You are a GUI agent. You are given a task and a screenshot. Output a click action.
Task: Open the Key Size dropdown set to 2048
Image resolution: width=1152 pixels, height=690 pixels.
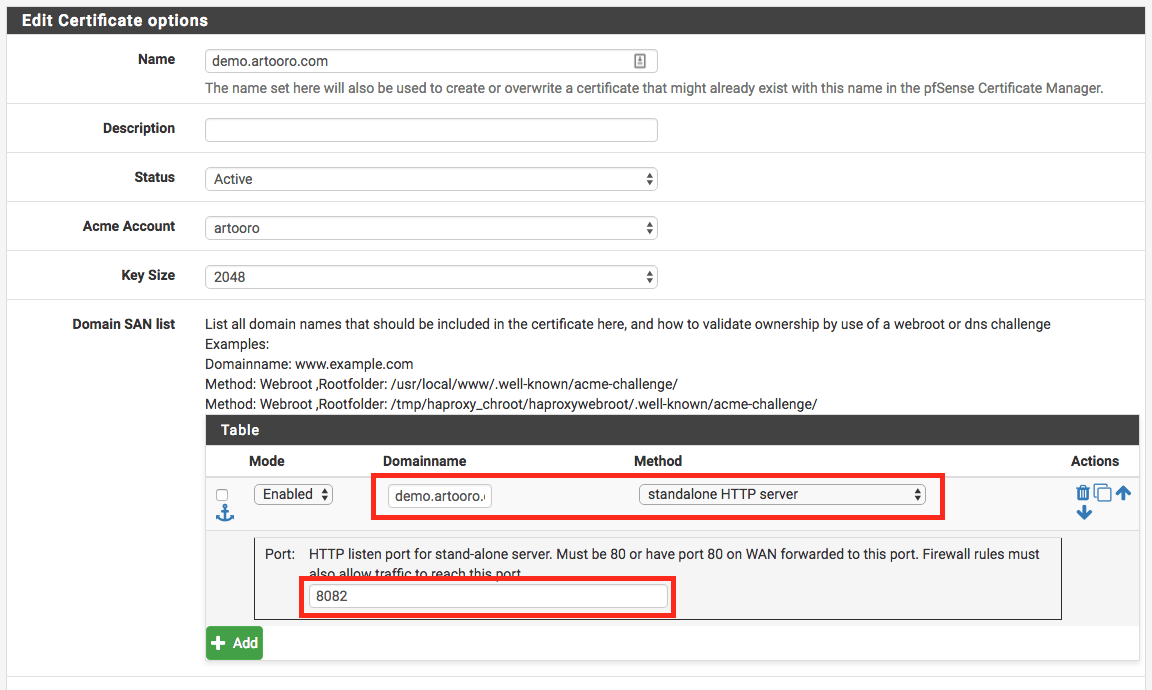pyautogui.click(x=431, y=277)
